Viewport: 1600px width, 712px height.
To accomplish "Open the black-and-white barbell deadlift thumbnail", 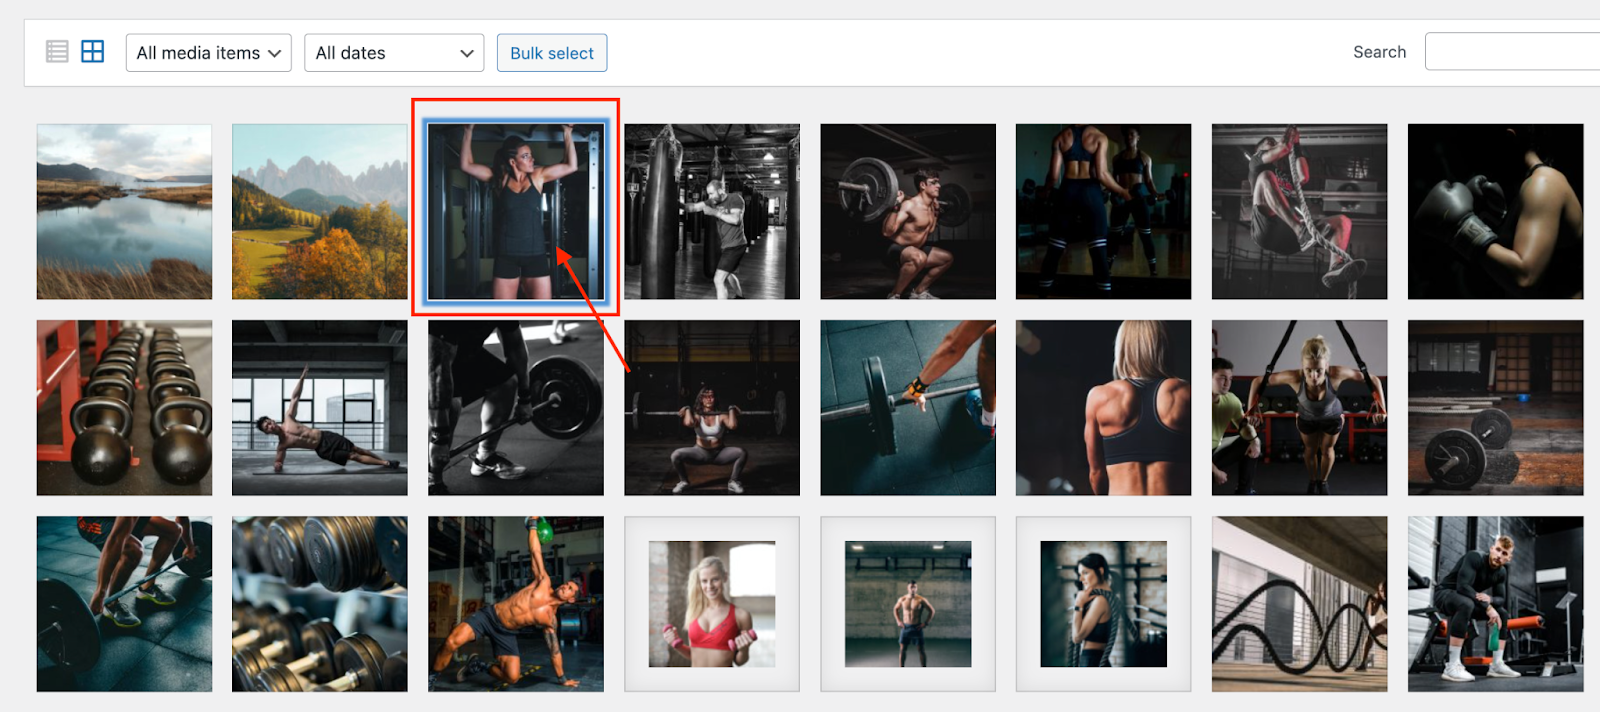I will pos(516,408).
